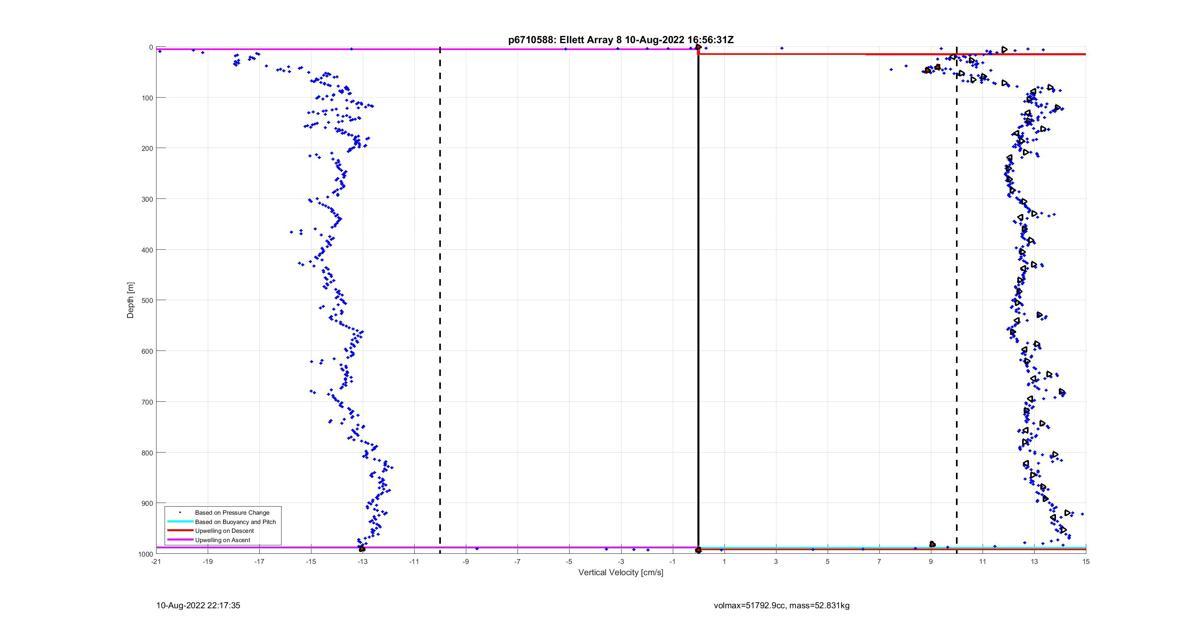Click the depth tick label '700'
The image size is (1200, 622).
coord(146,402)
